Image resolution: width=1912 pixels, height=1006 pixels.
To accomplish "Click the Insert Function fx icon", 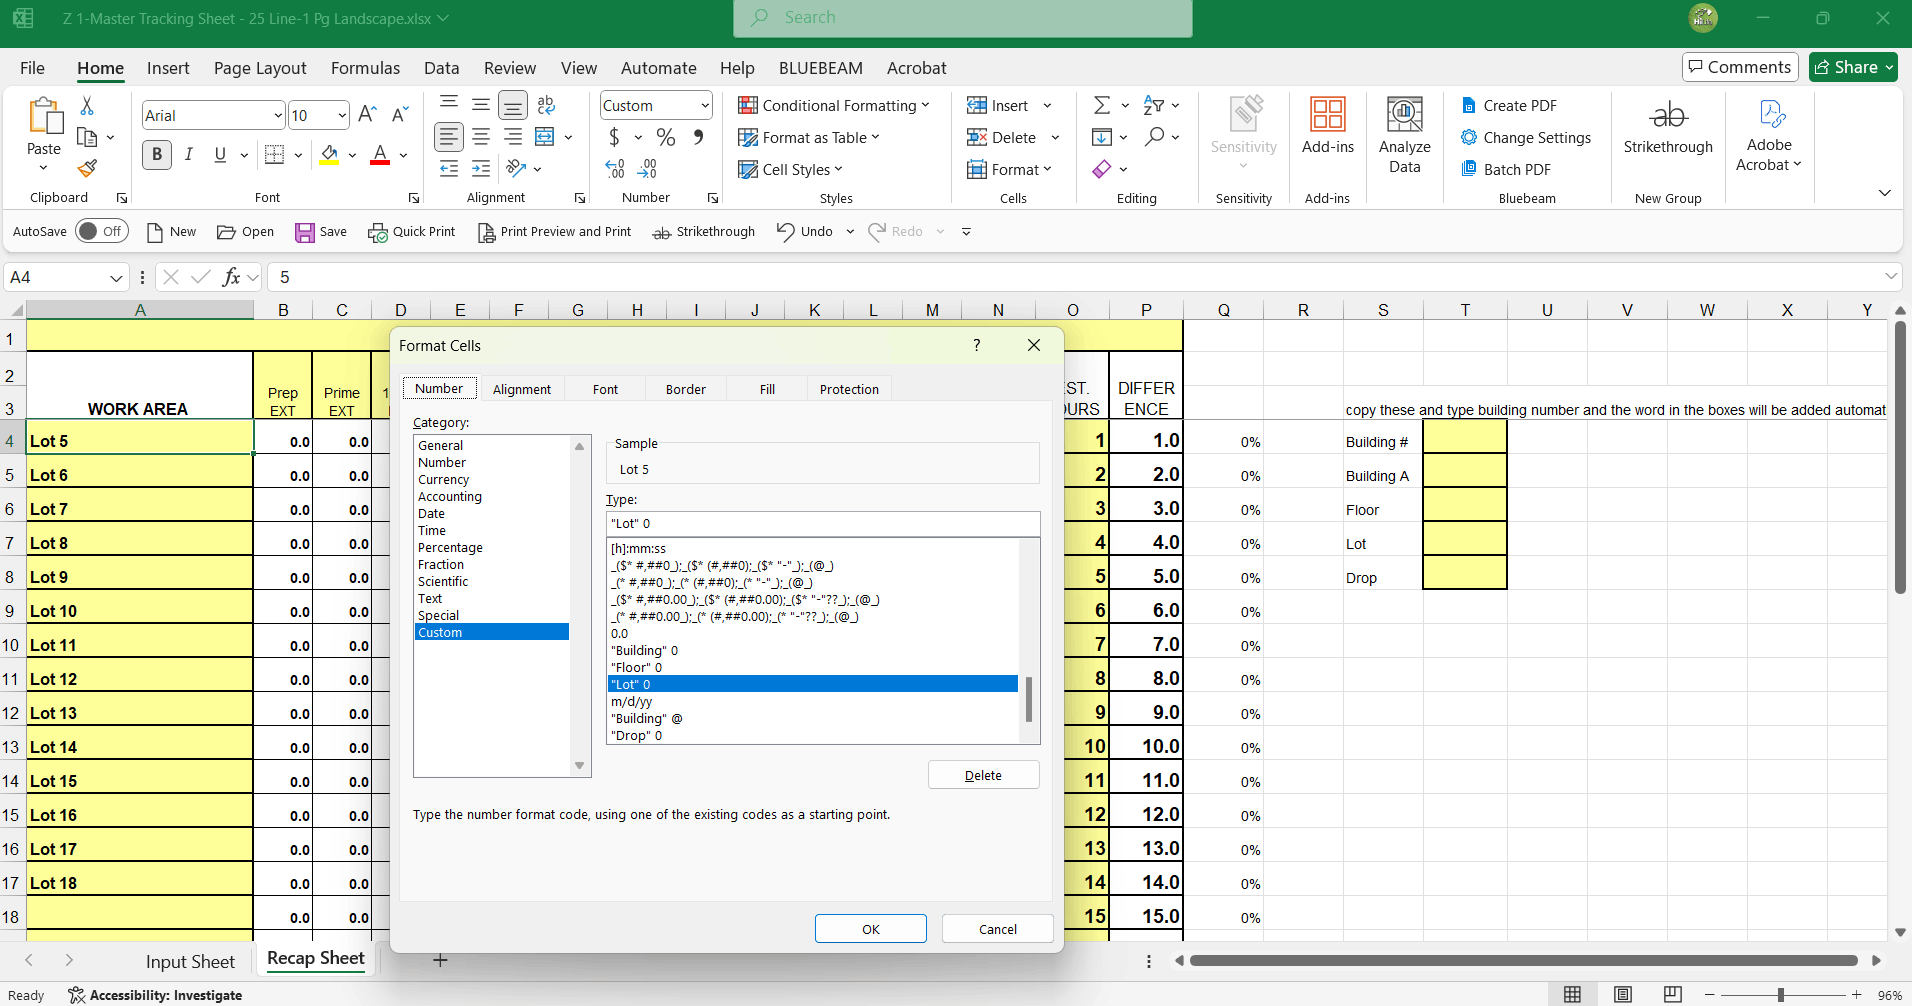I will tap(232, 277).
